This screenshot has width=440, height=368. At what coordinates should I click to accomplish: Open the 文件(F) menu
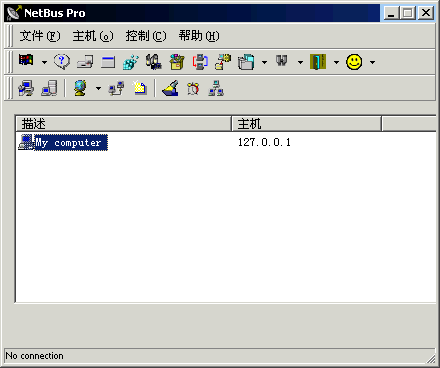[x=40, y=36]
